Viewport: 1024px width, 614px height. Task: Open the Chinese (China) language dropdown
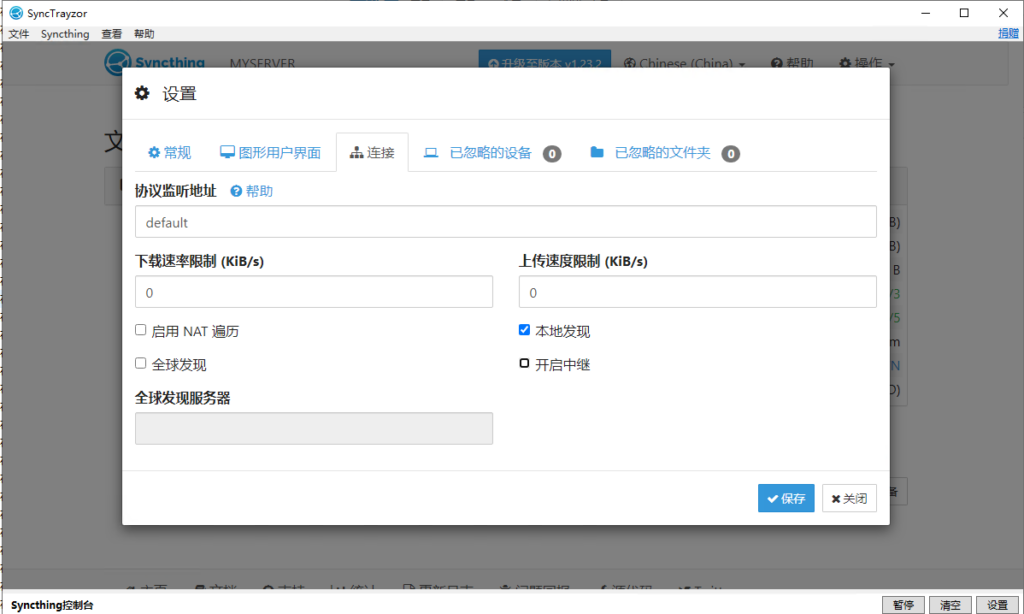tap(684, 63)
